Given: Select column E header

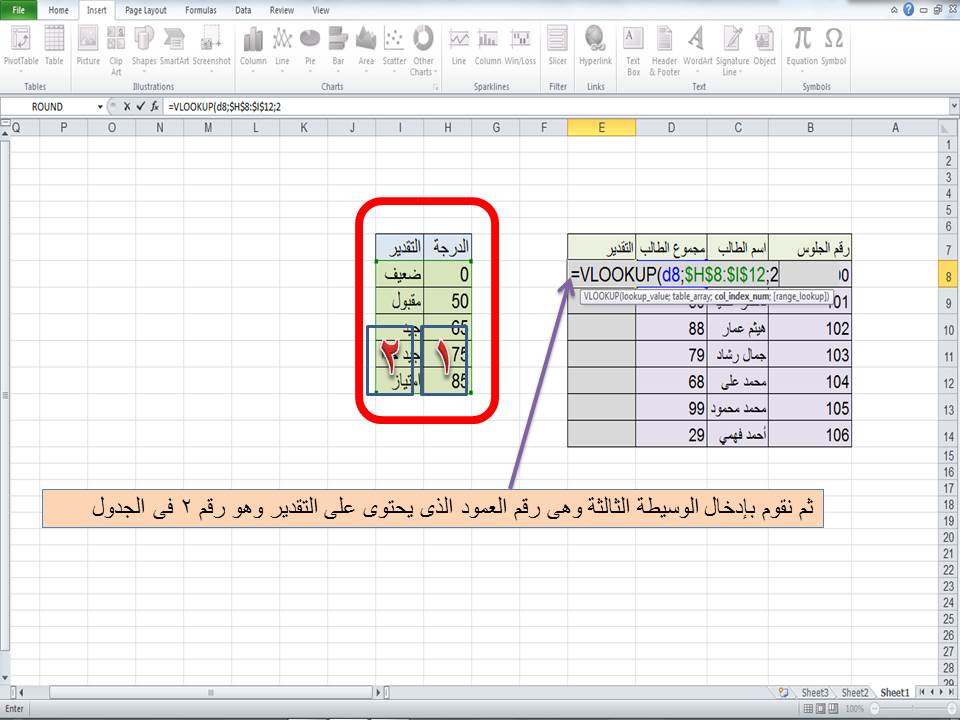Looking at the screenshot, I should click(601, 127).
